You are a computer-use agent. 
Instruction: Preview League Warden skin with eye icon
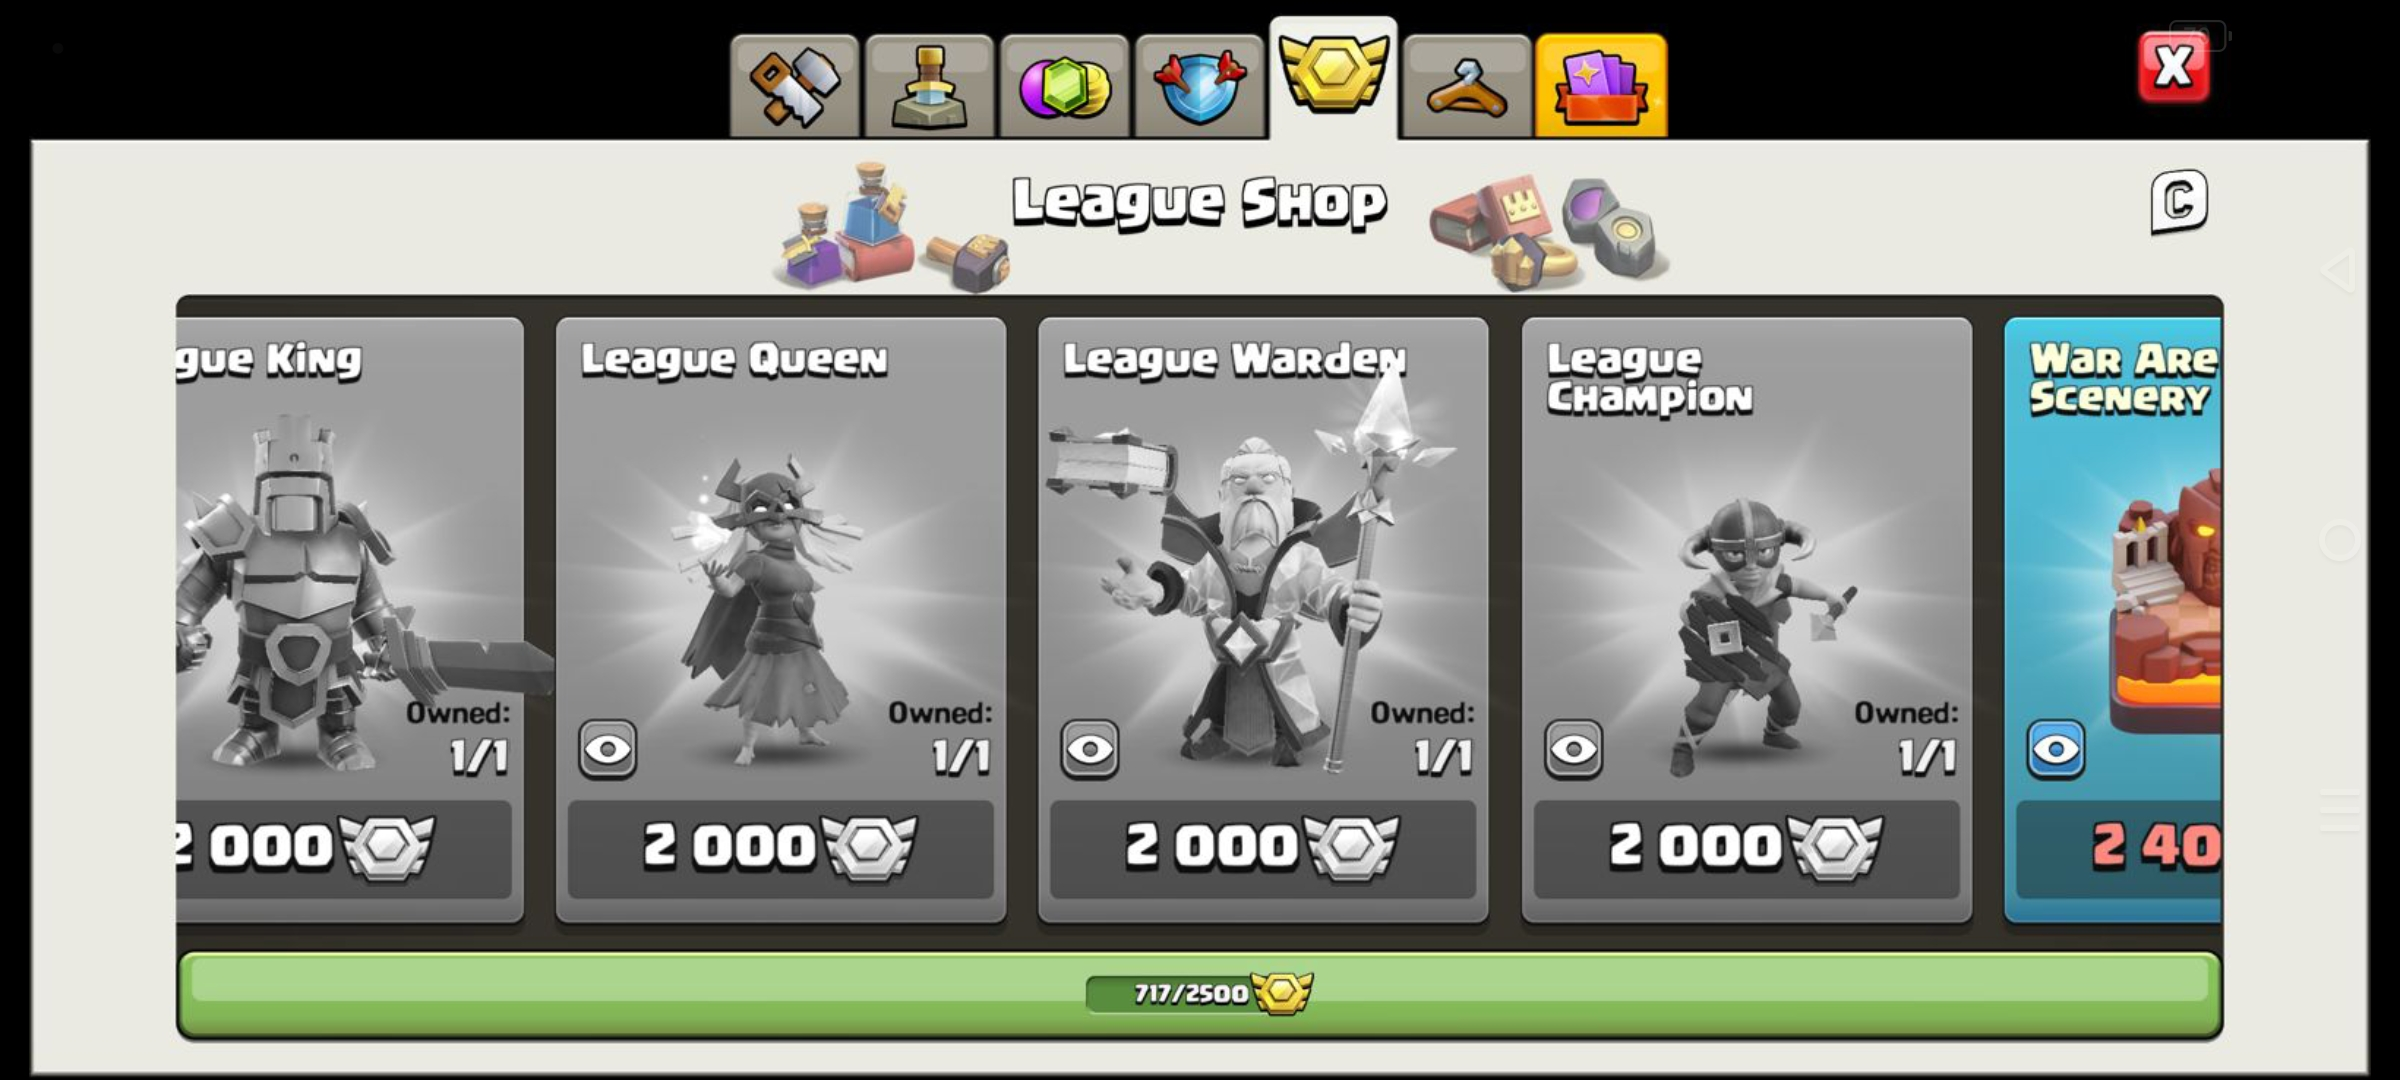click(1090, 749)
